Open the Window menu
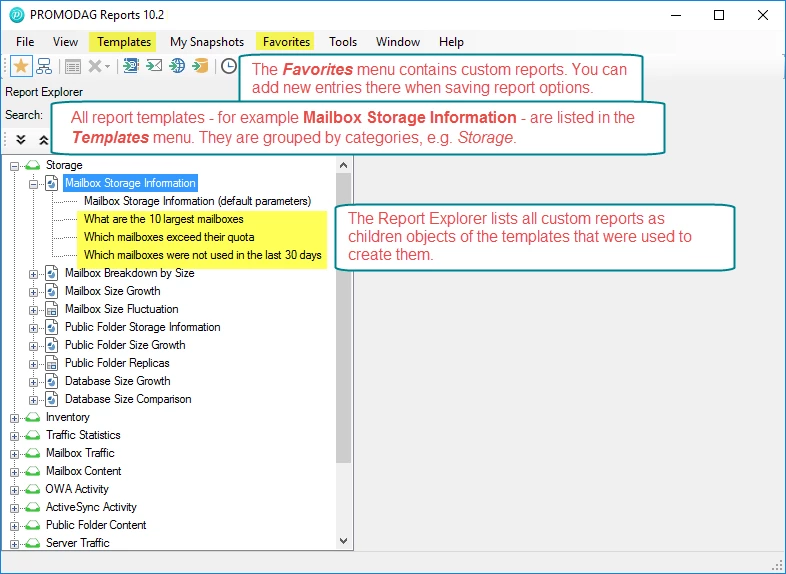Image resolution: width=786 pixels, height=574 pixels. coord(398,42)
